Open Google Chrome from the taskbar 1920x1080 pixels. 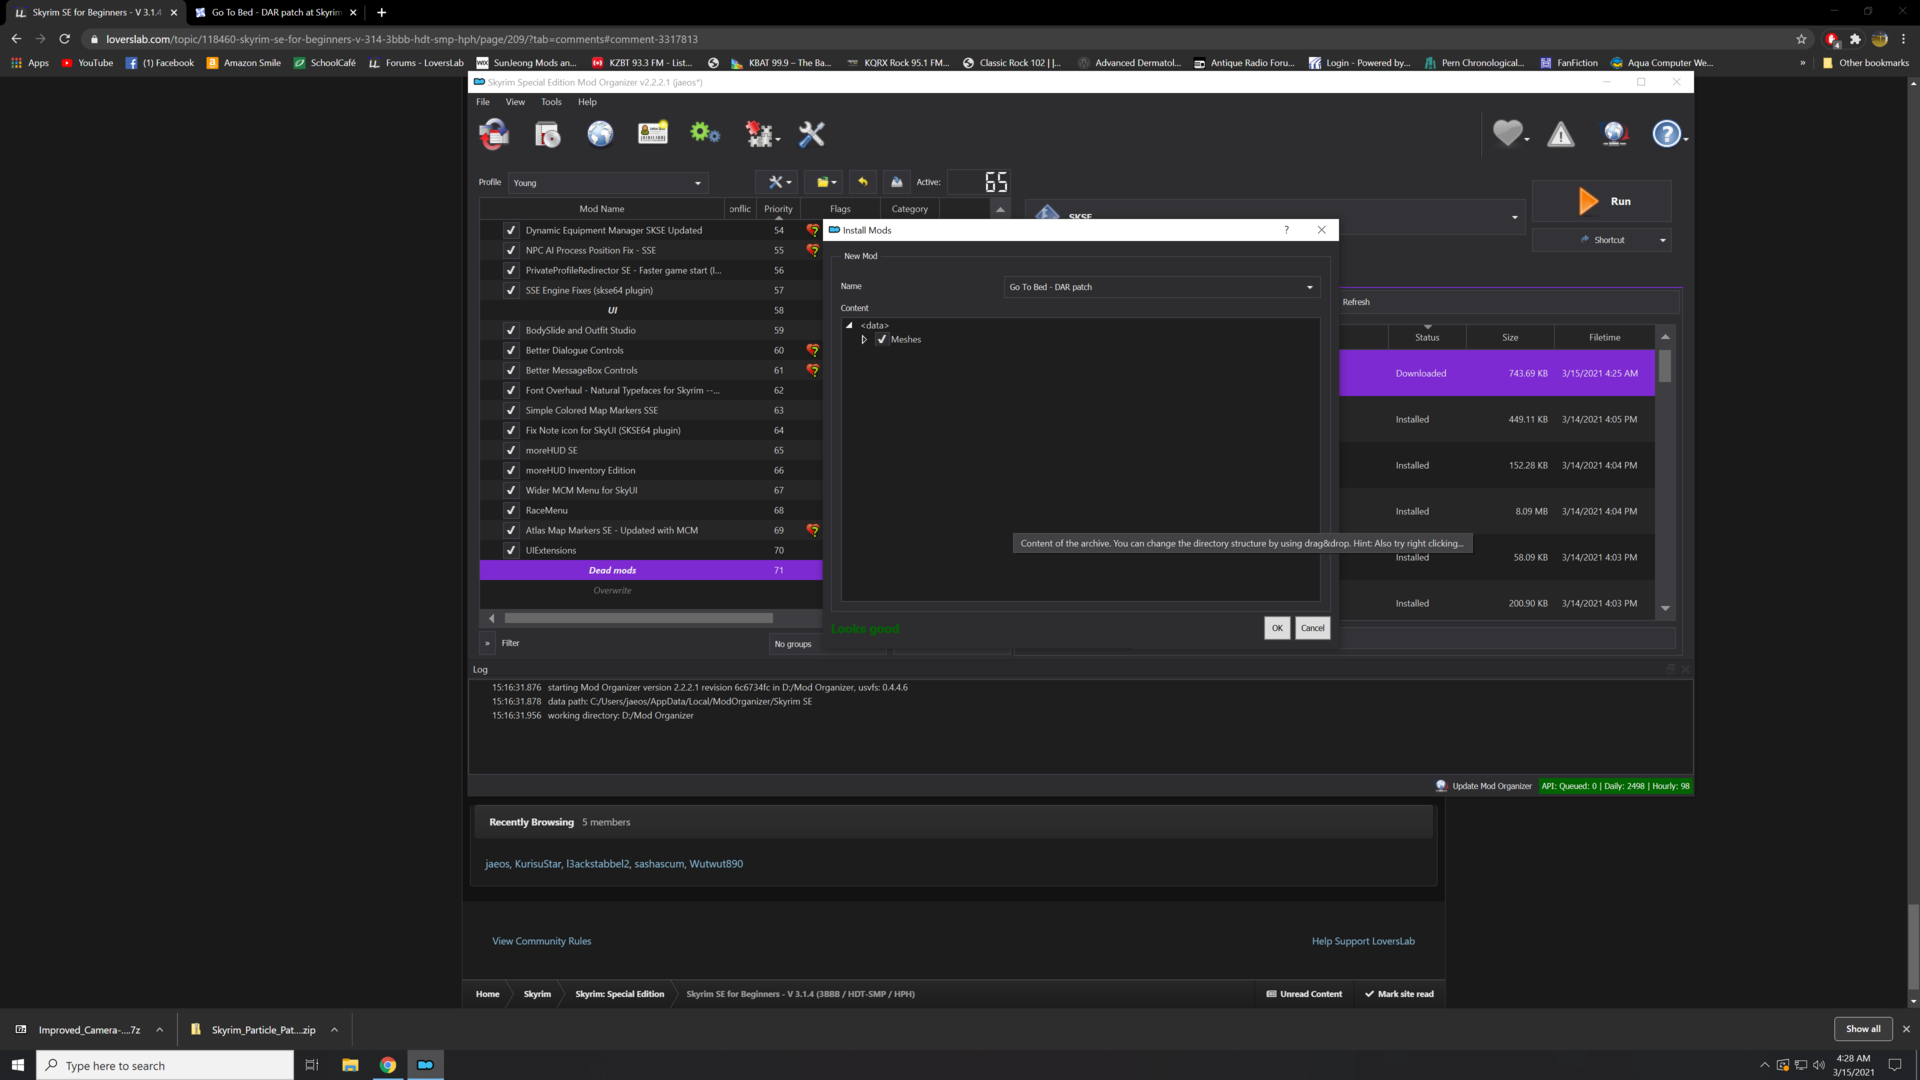pos(388,1065)
